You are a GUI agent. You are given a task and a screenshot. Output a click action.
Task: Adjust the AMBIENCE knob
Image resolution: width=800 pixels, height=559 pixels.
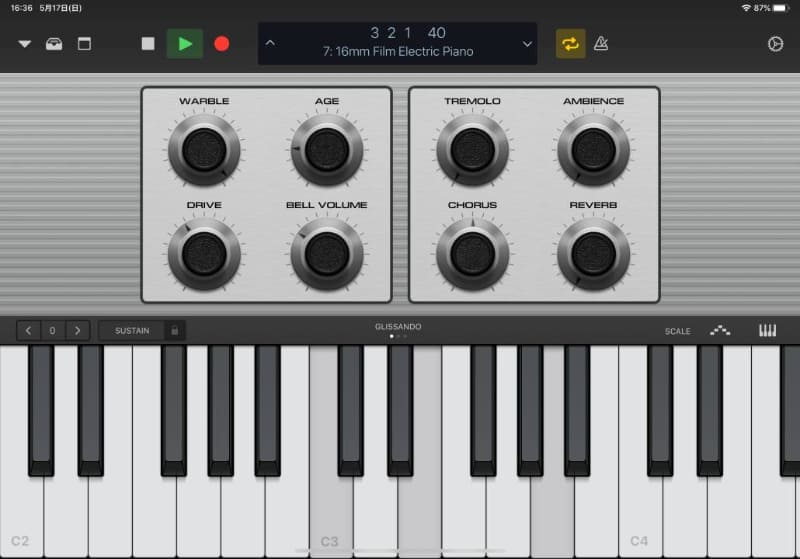pos(593,150)
